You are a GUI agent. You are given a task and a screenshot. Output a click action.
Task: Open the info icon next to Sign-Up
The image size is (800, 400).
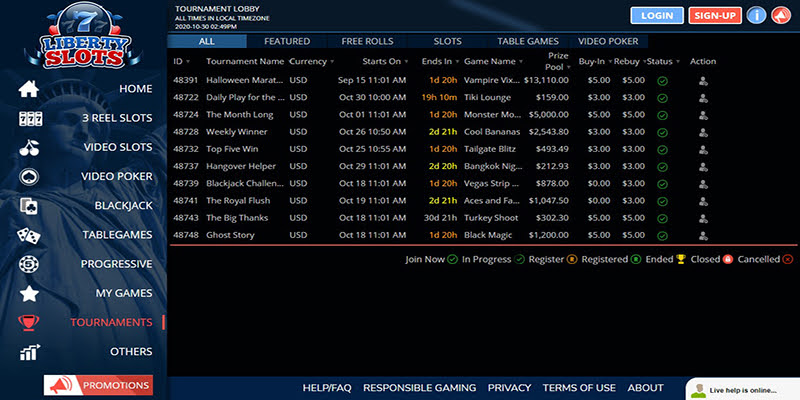pyautogui.click(x=756, y=15)
